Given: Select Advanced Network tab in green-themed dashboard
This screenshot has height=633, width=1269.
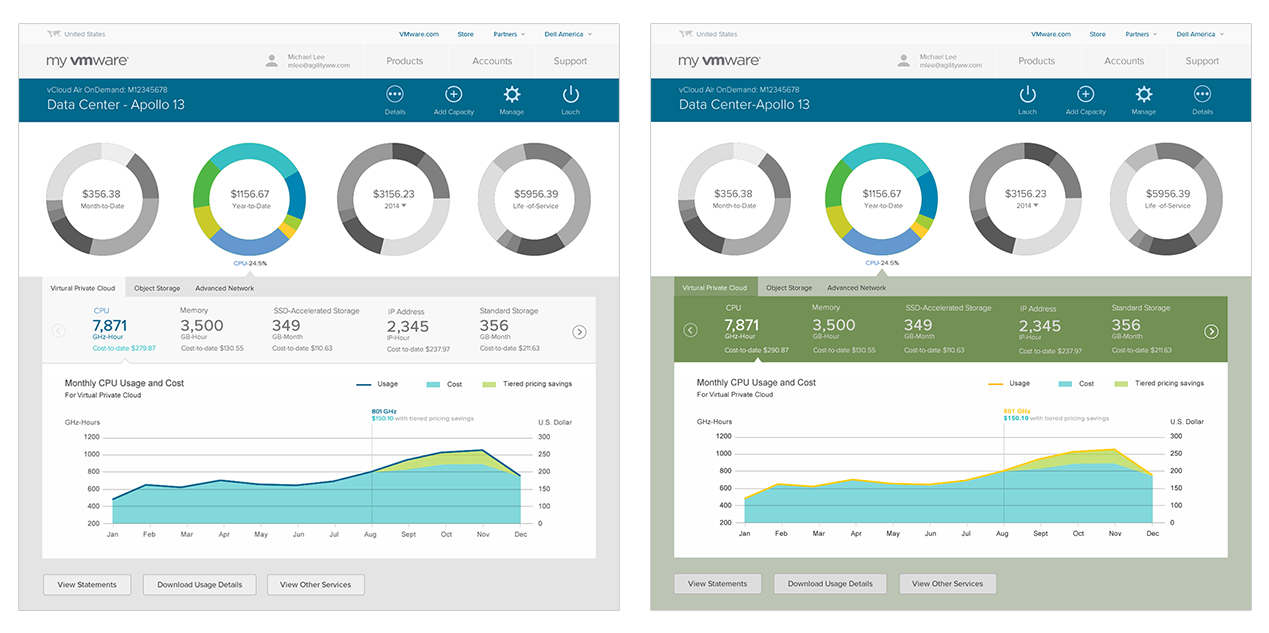Looking at the screenshot, I should tap(856, 288).
